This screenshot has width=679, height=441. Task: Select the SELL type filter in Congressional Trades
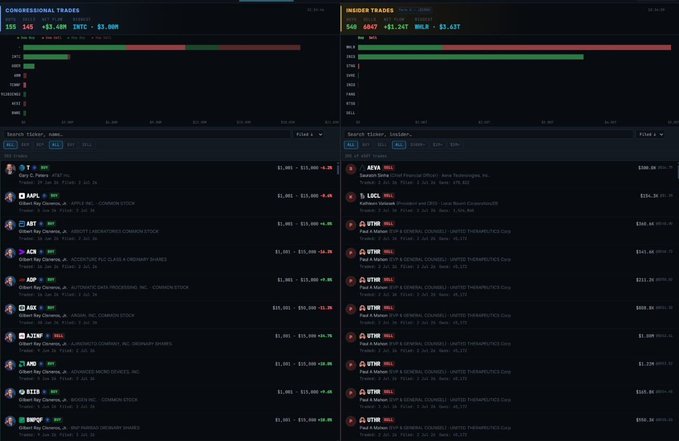click(87, 145)
